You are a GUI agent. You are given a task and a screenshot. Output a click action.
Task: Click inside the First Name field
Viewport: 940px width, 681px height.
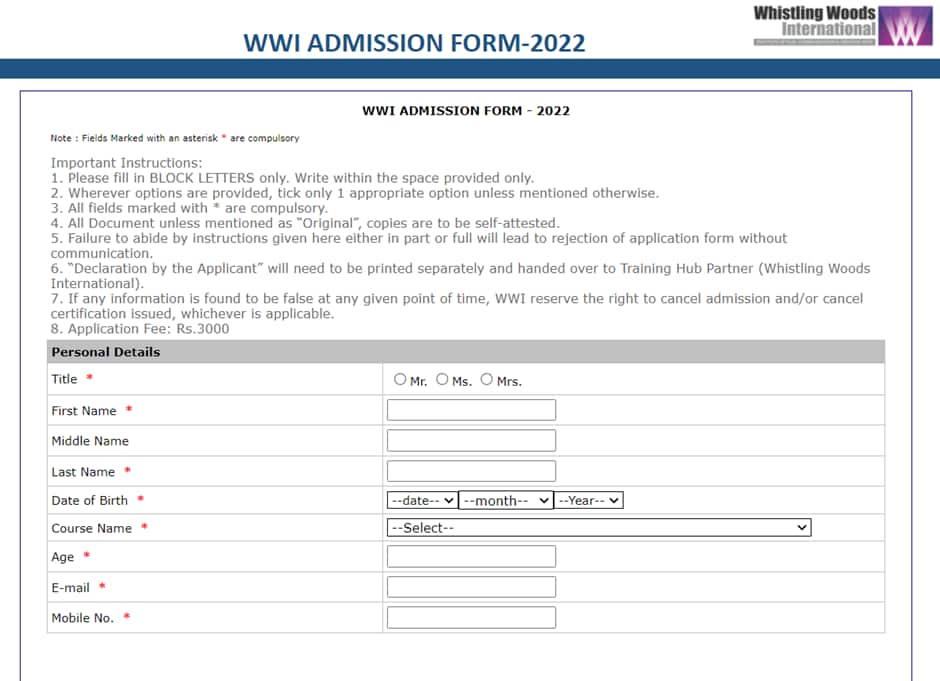[470, 409]
